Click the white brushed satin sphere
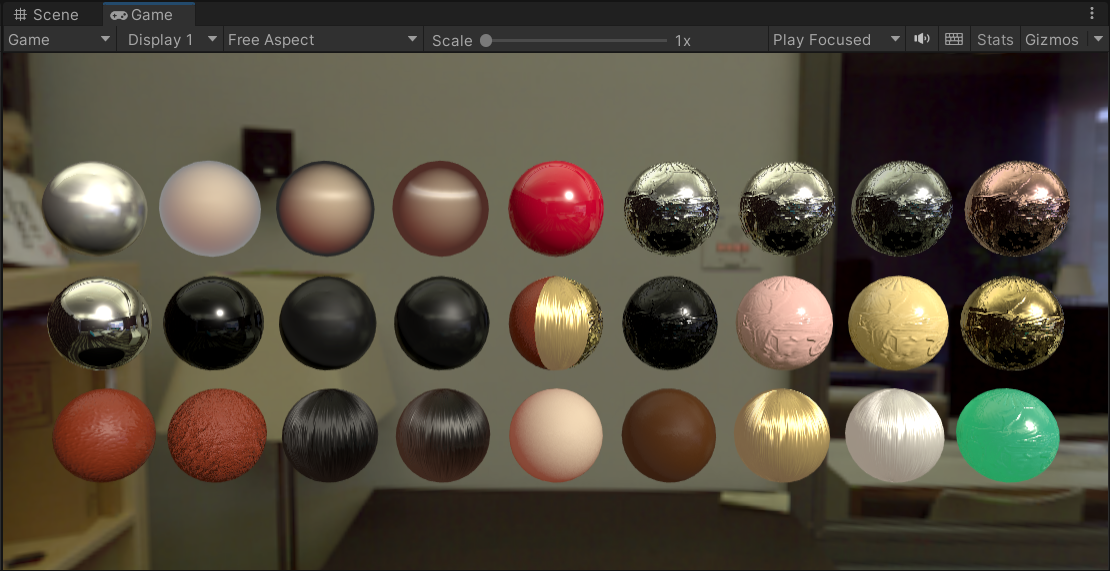Screen dimensions: 1110x571 [895, 435]
